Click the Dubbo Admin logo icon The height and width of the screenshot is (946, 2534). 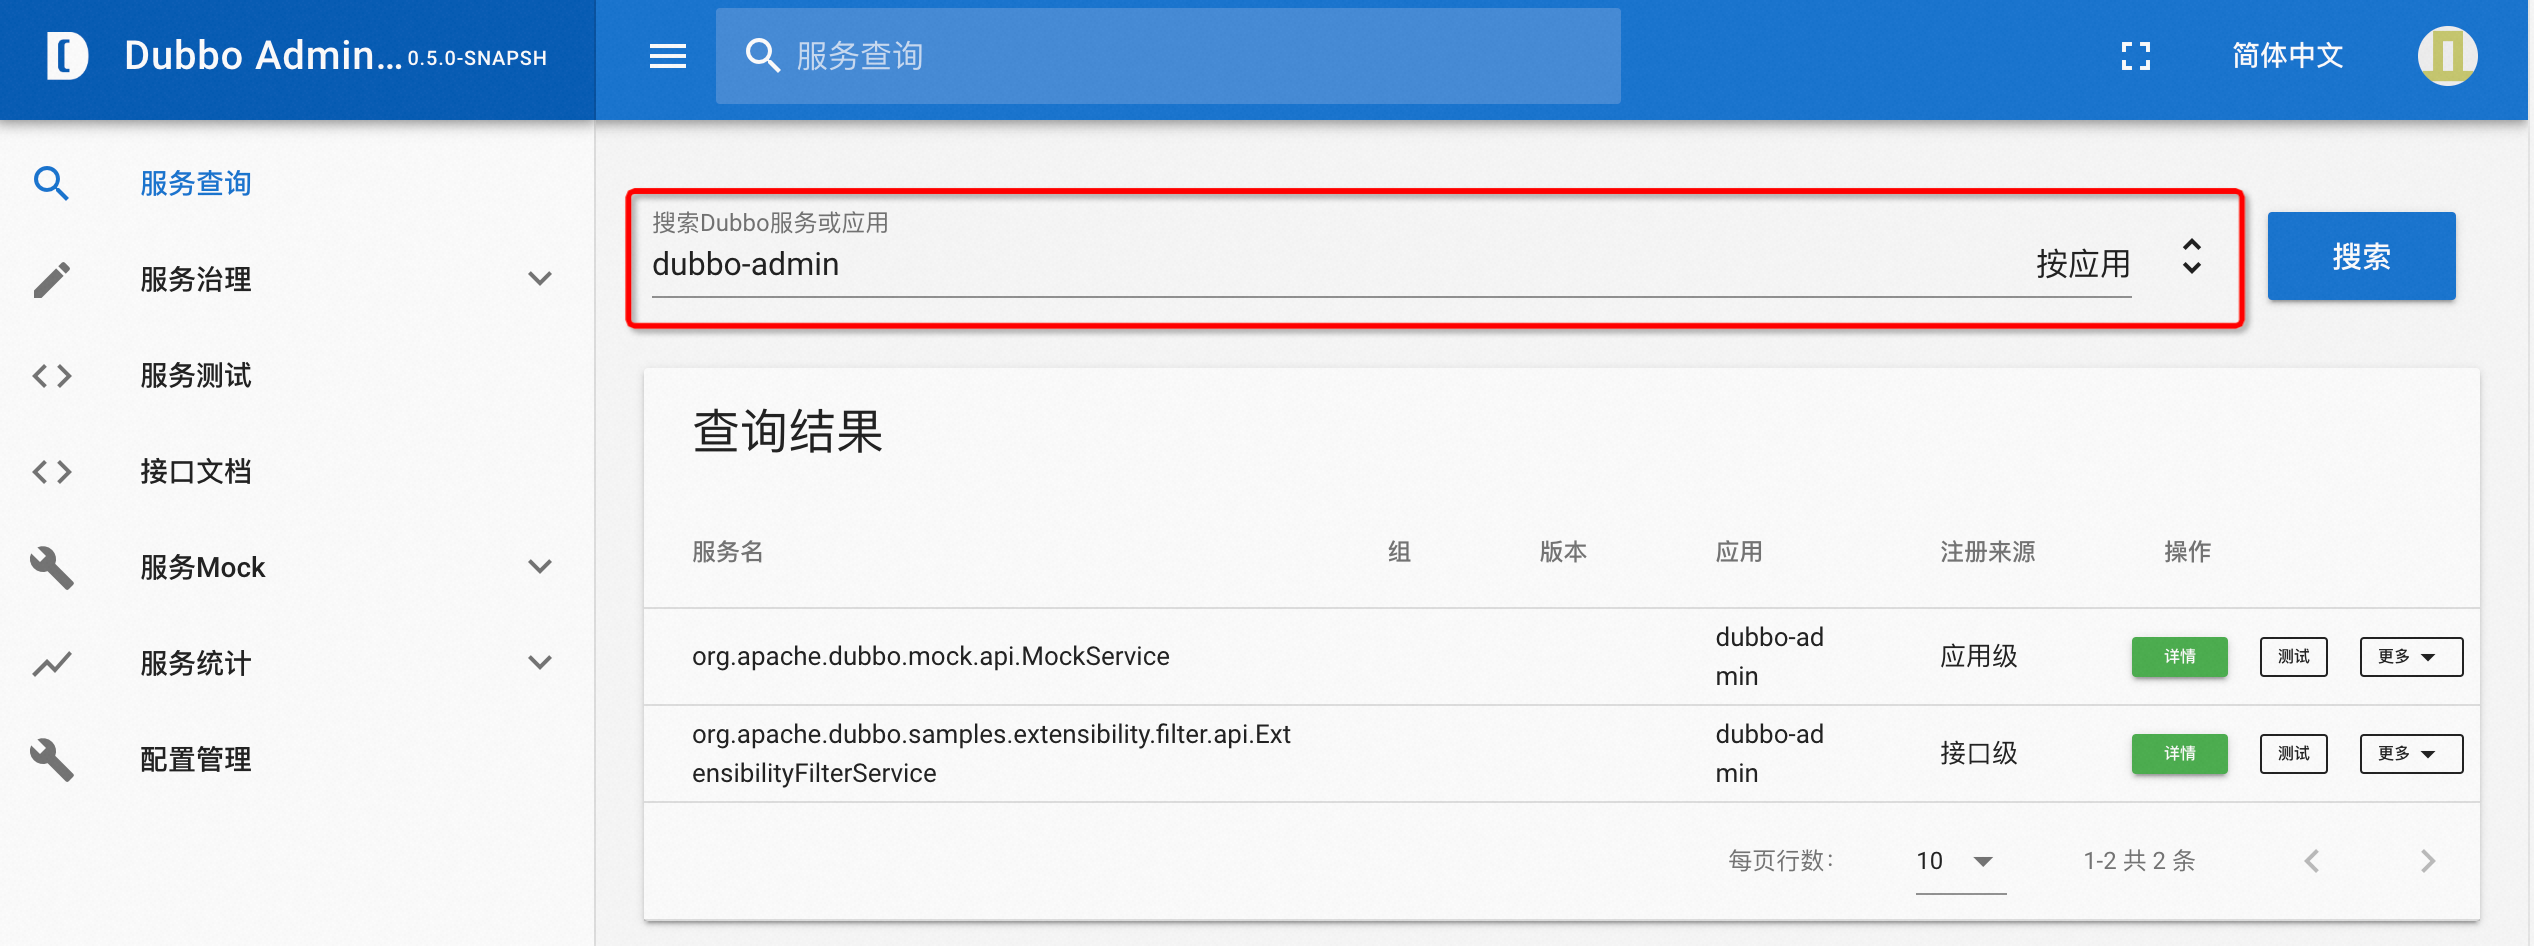pyautogui.click(x=66, y=56)
